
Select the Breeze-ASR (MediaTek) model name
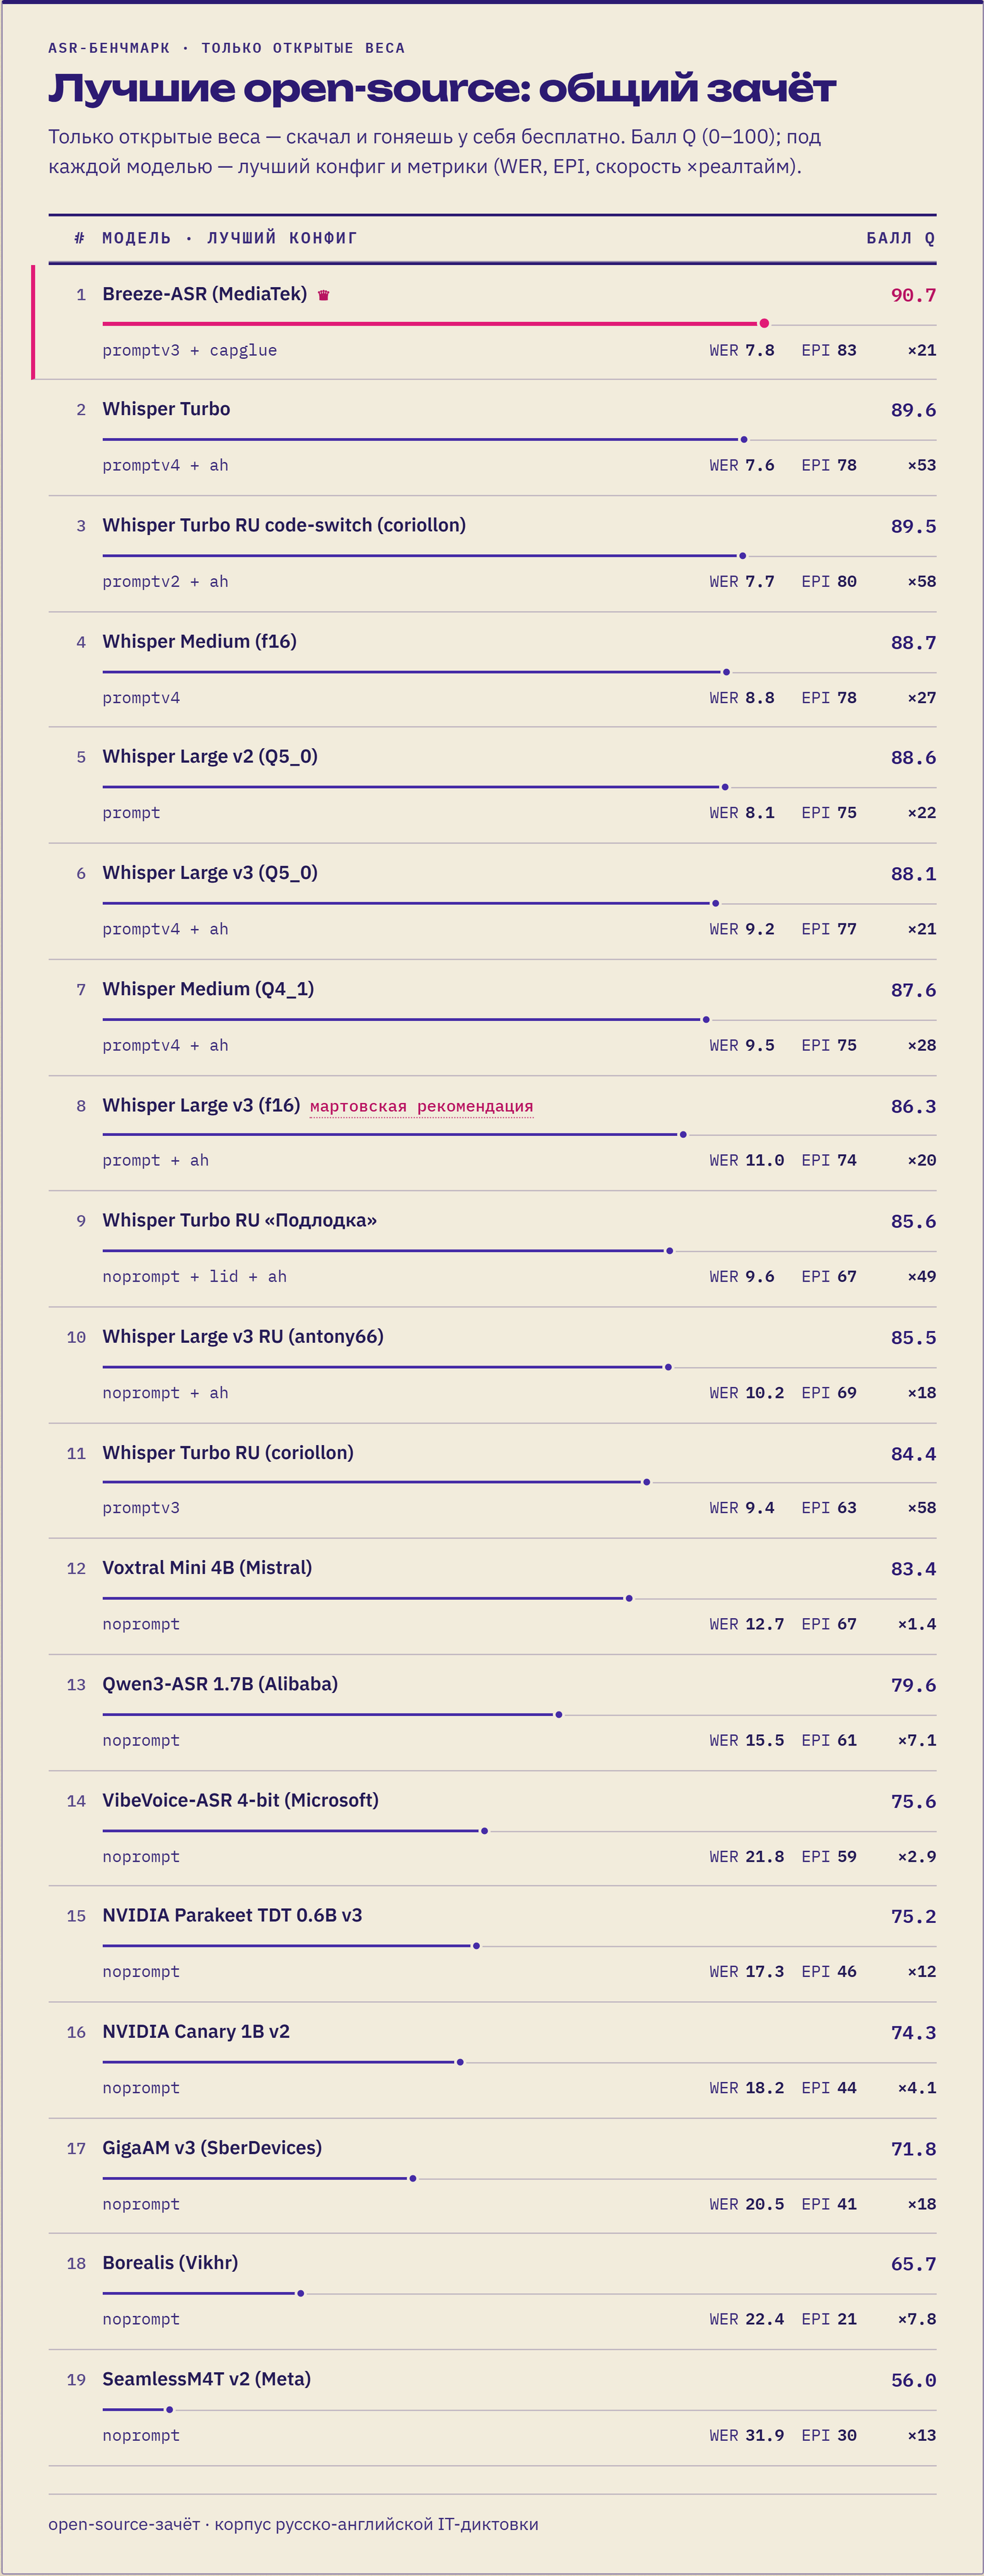pos(205,294)
